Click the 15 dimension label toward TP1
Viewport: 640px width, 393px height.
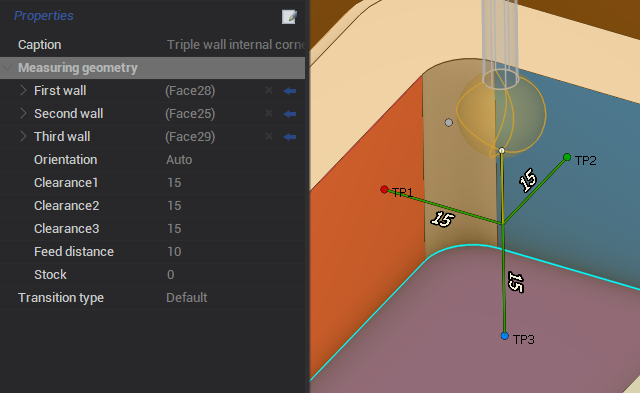point(442,219)
